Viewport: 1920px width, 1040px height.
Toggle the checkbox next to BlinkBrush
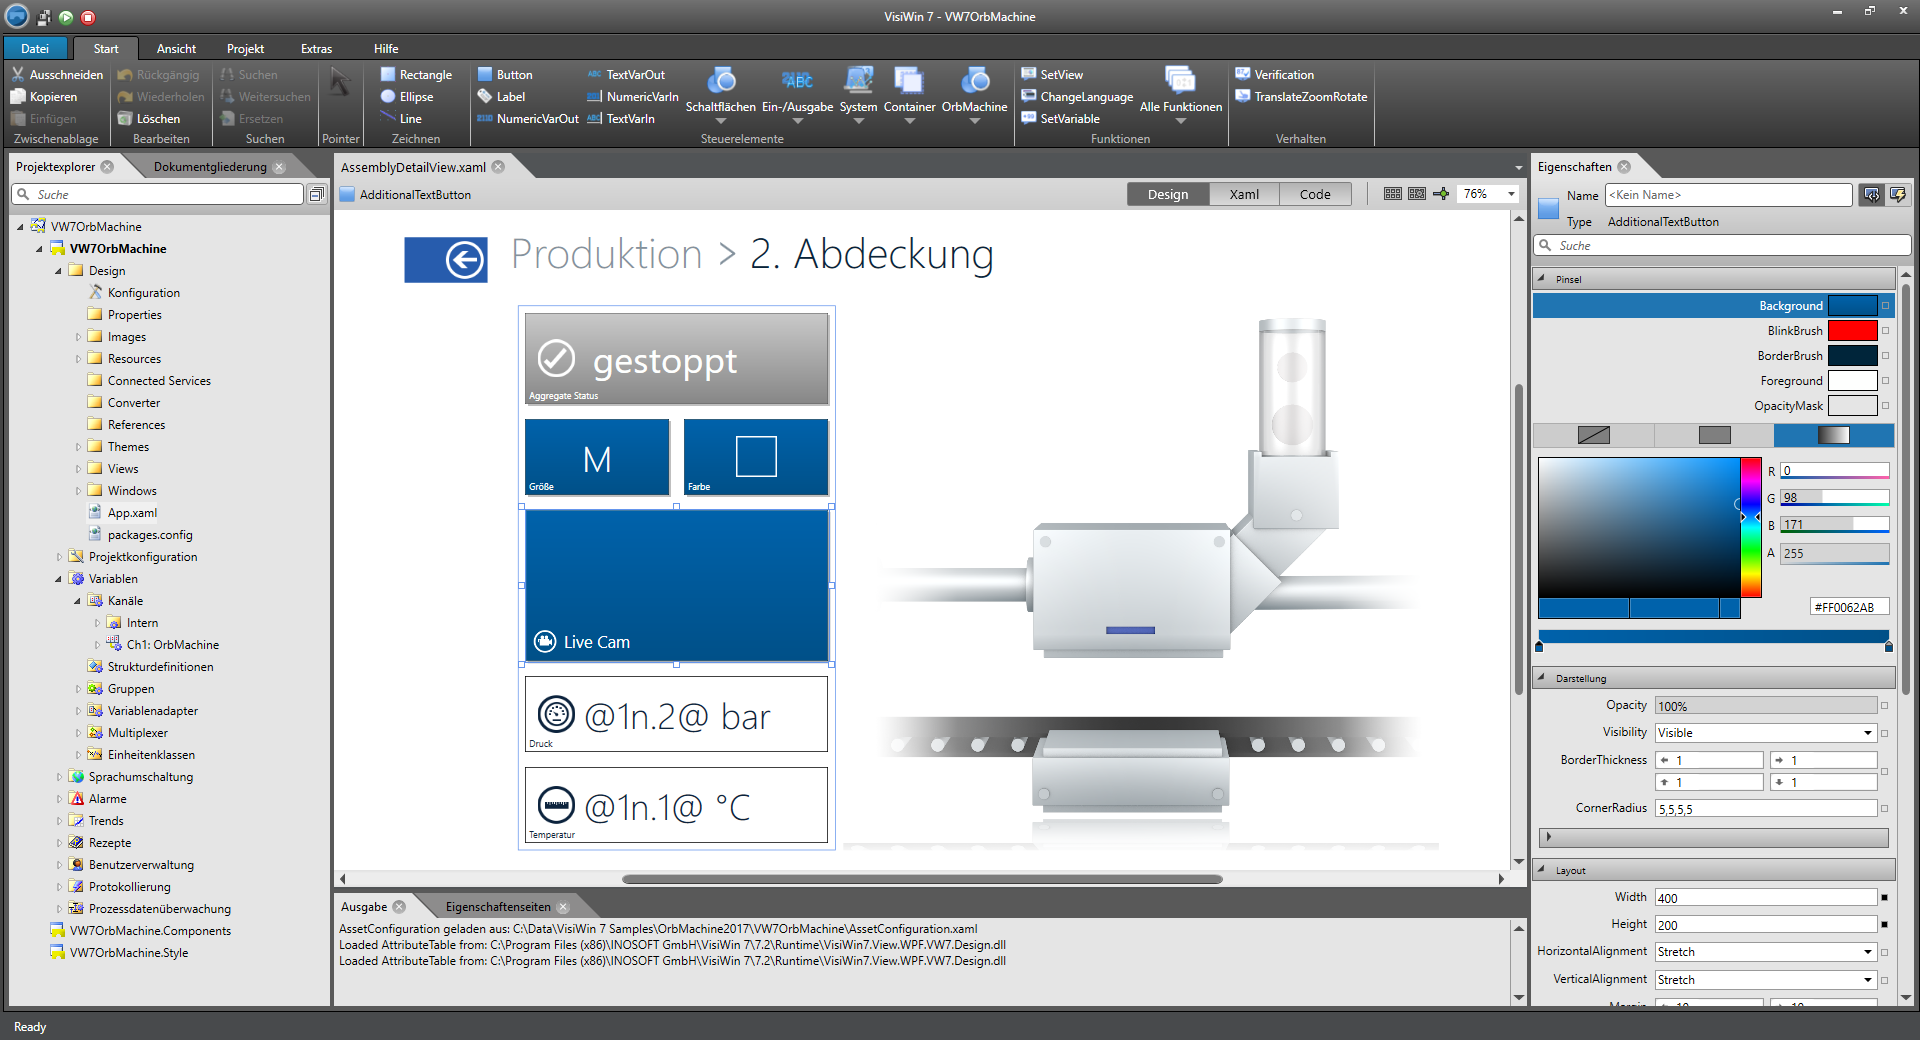click(x=1884, y=330)
